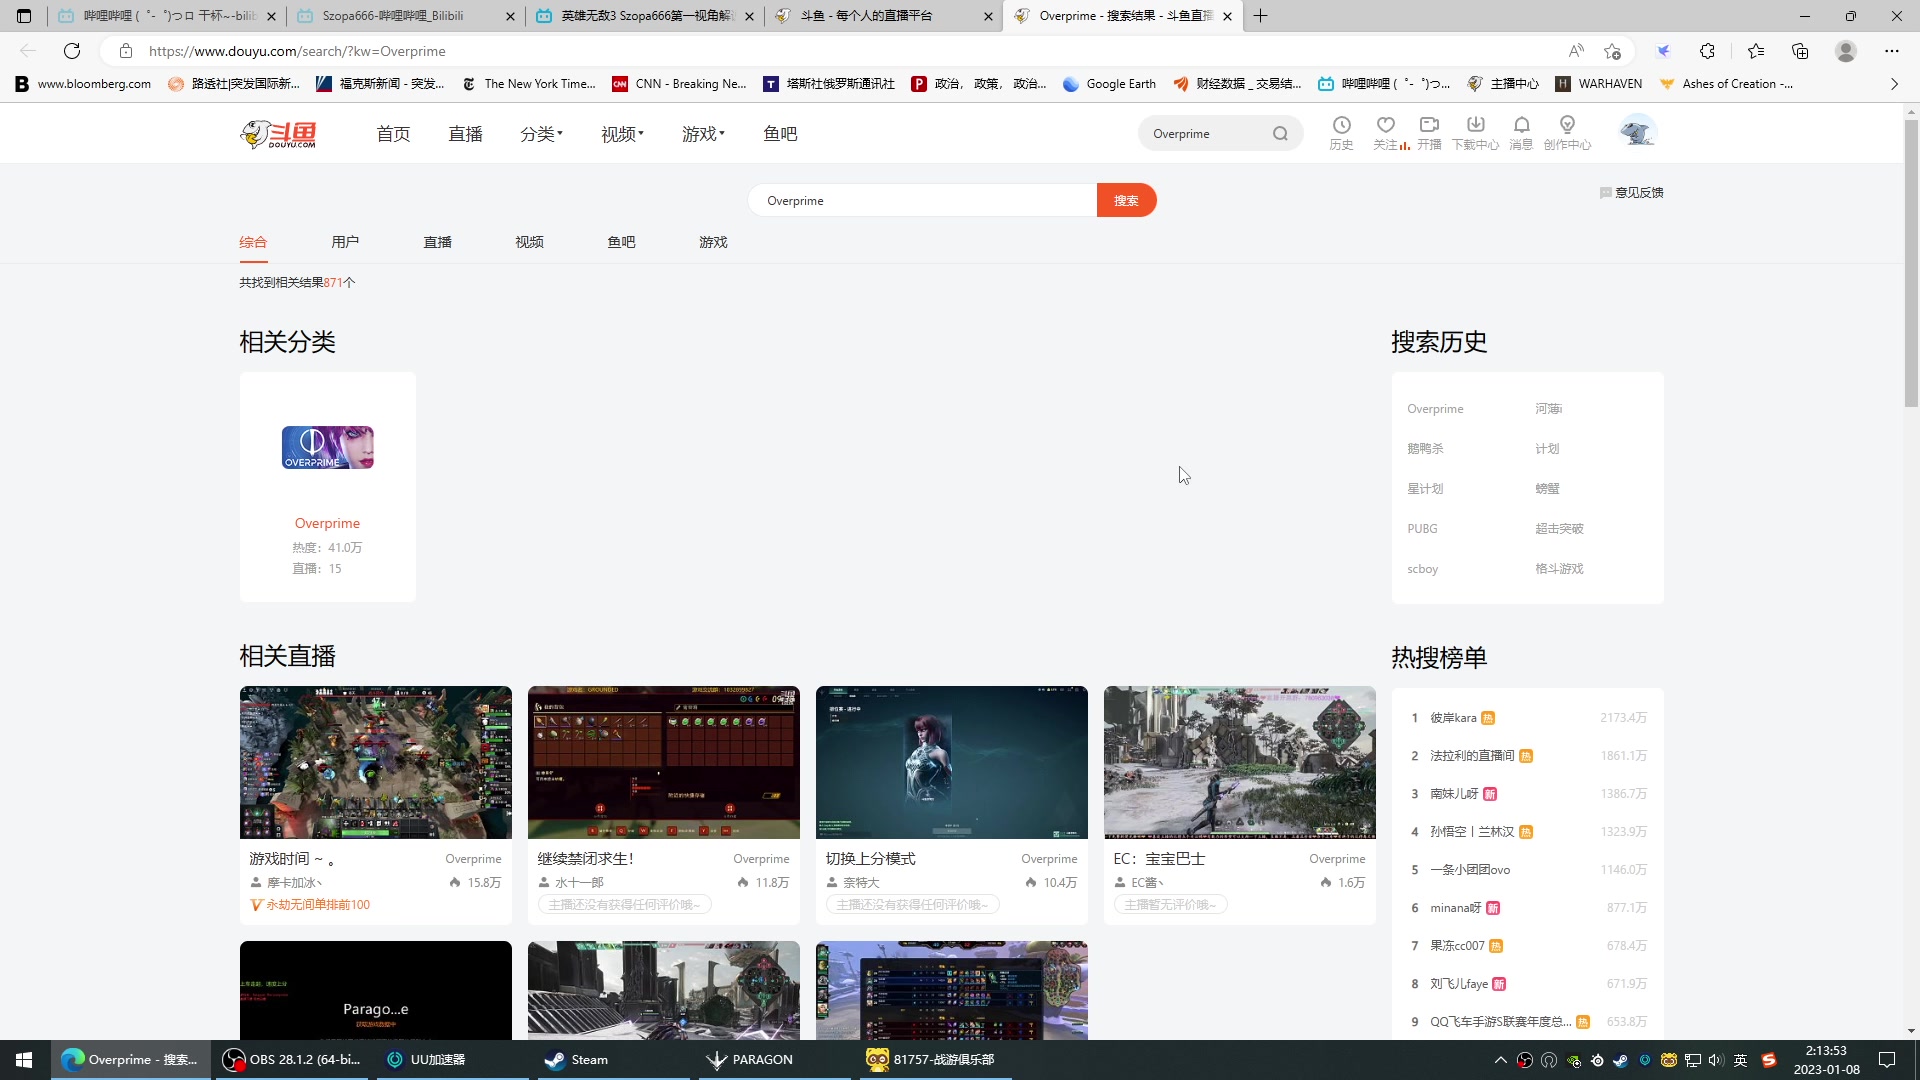Screen dimensions: 1920x1080
Task: Switch to the 直播 results tab
Action: (437, 242)
